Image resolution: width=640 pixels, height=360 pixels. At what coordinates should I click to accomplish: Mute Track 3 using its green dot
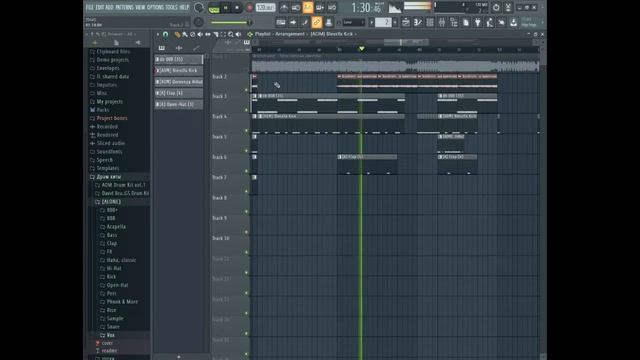[246, 110]
